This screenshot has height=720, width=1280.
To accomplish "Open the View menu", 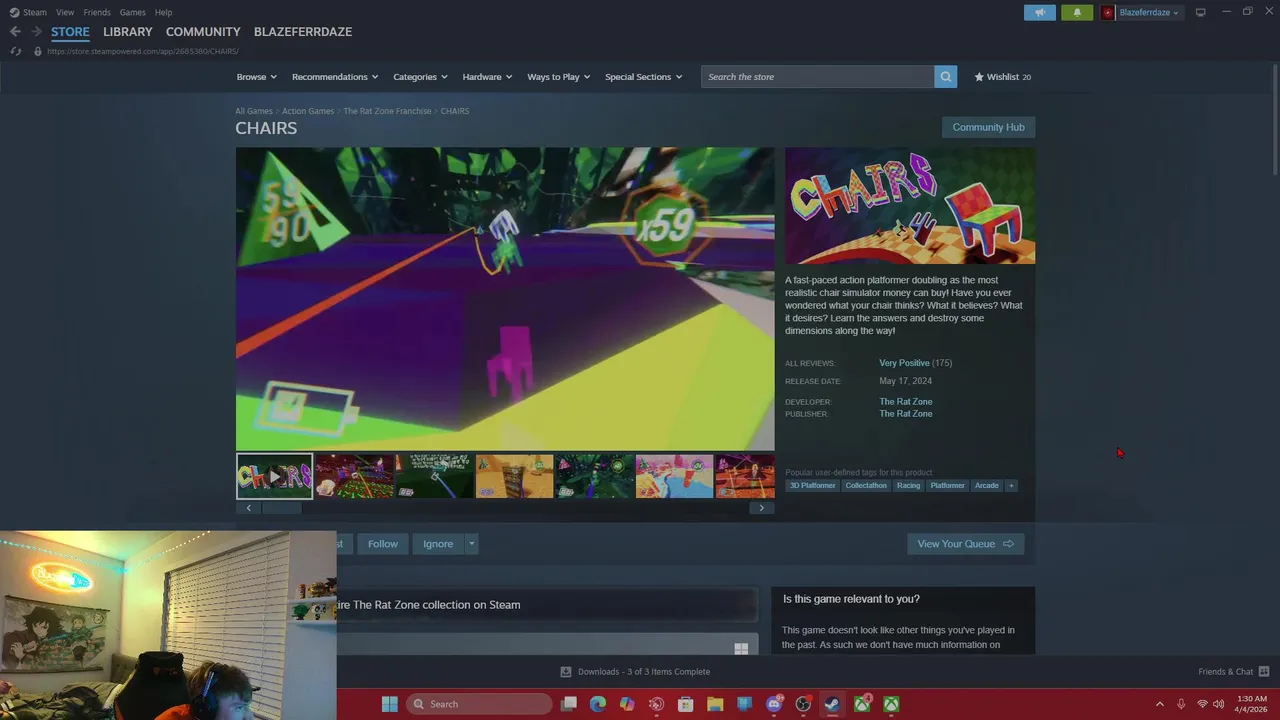I will click(x=65, y=12).
